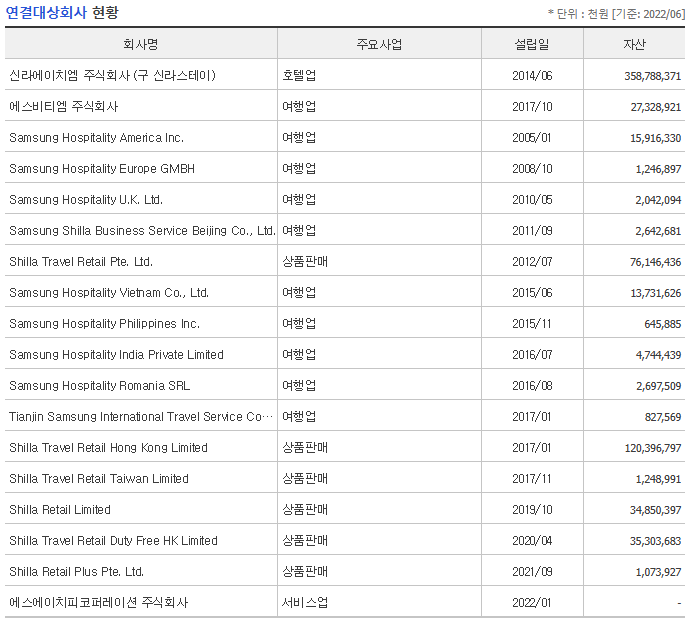Select founding date 2022/01
The image size is (696, 634).
tap(532, 603)
